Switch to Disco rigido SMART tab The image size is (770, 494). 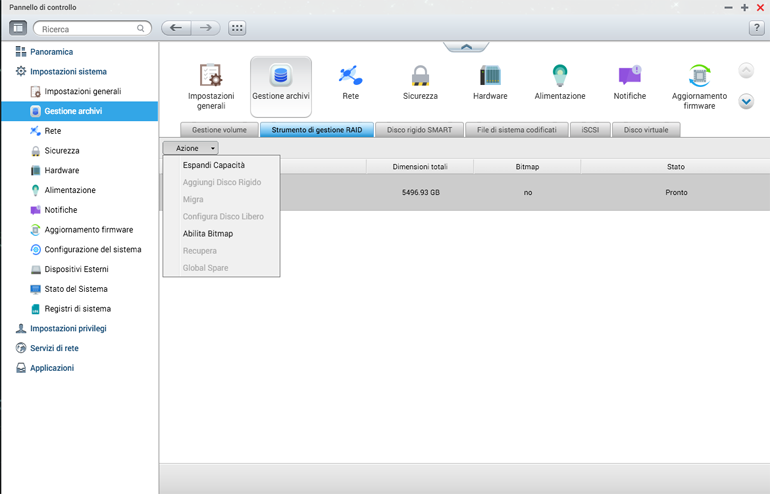(x=419, y=130)
